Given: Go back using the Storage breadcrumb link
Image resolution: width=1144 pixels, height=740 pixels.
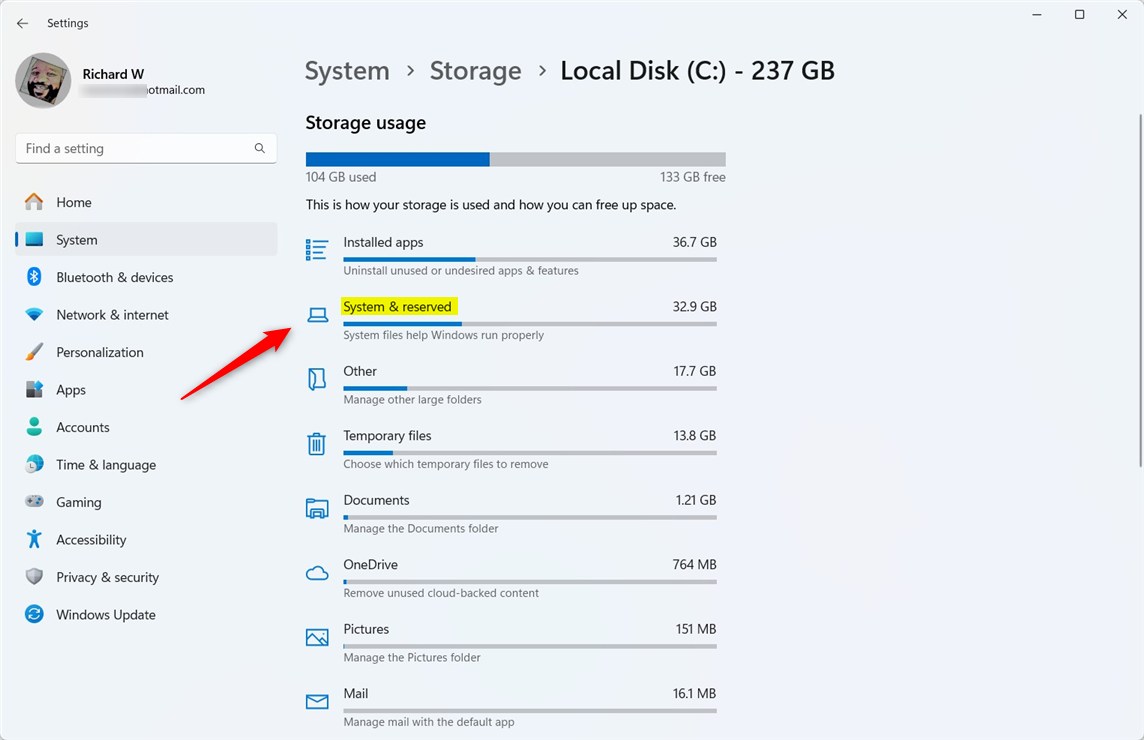Looking at the screenshot, I should pos(475,70).
